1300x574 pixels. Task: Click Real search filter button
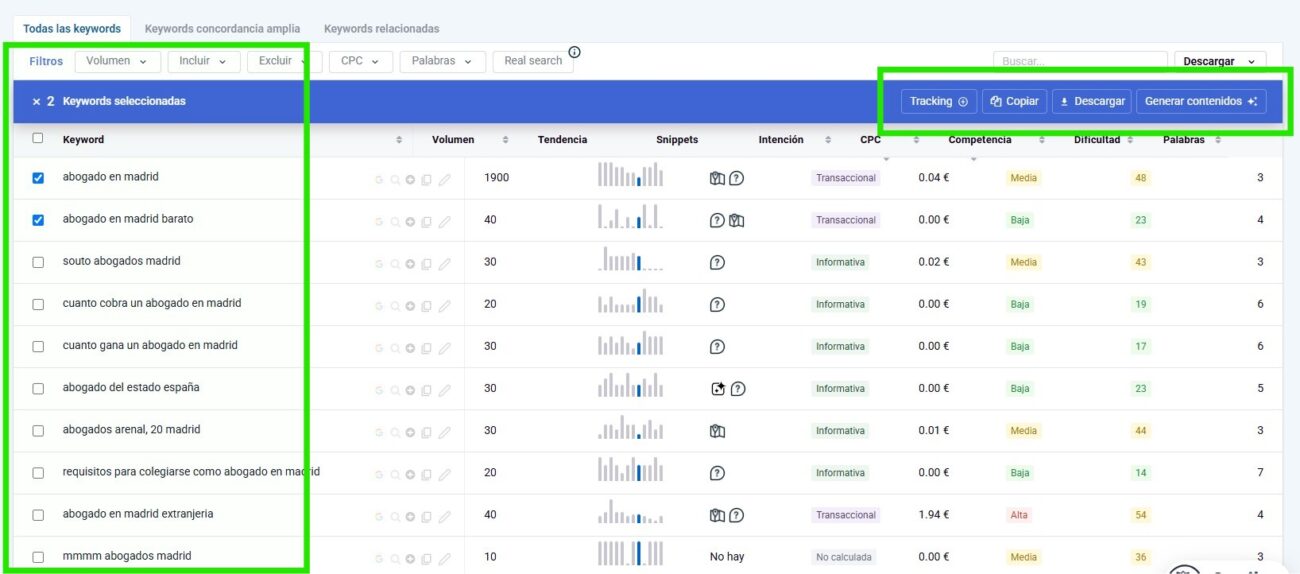(533, 61)
